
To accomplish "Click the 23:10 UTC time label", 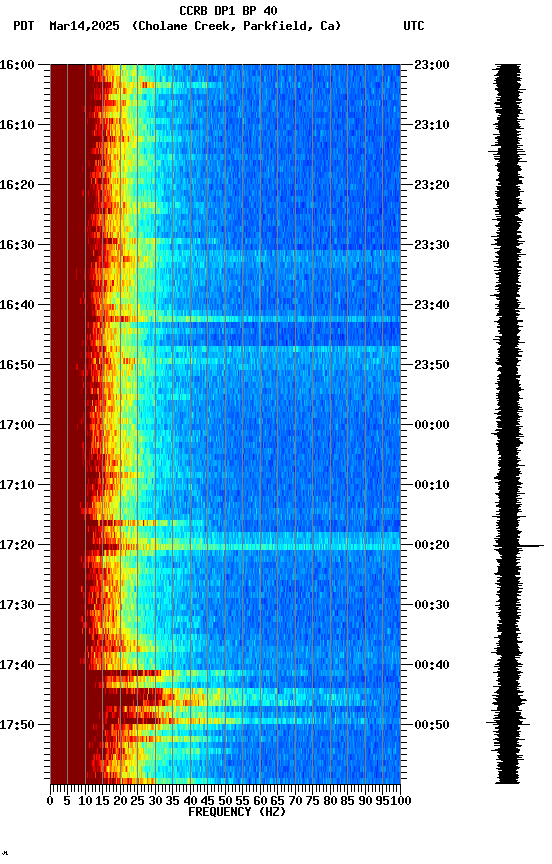I will (x=432, y=125).
